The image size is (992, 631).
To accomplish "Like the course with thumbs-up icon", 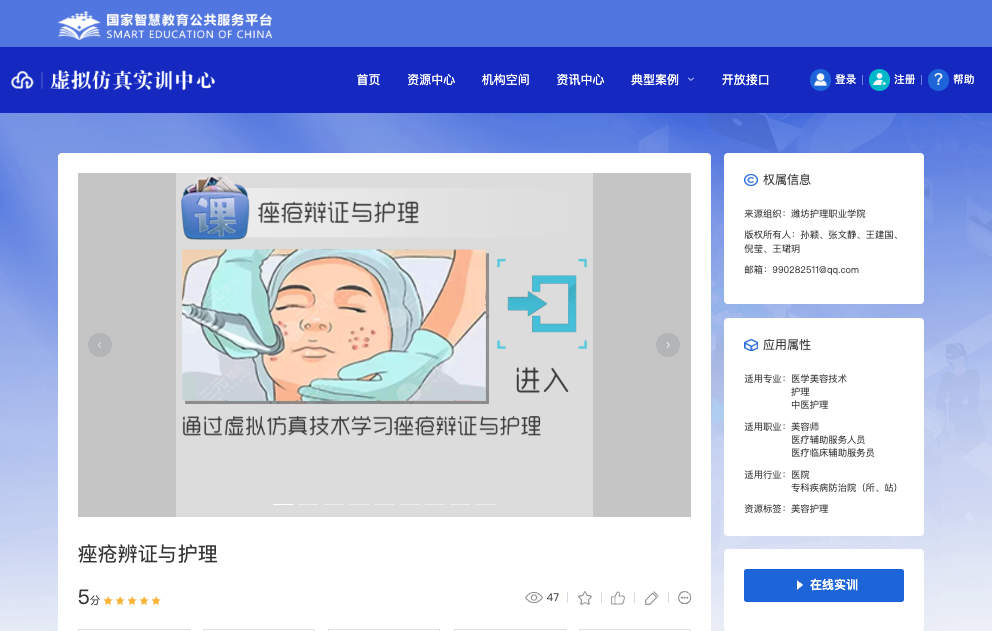I will tap(618, 598).
